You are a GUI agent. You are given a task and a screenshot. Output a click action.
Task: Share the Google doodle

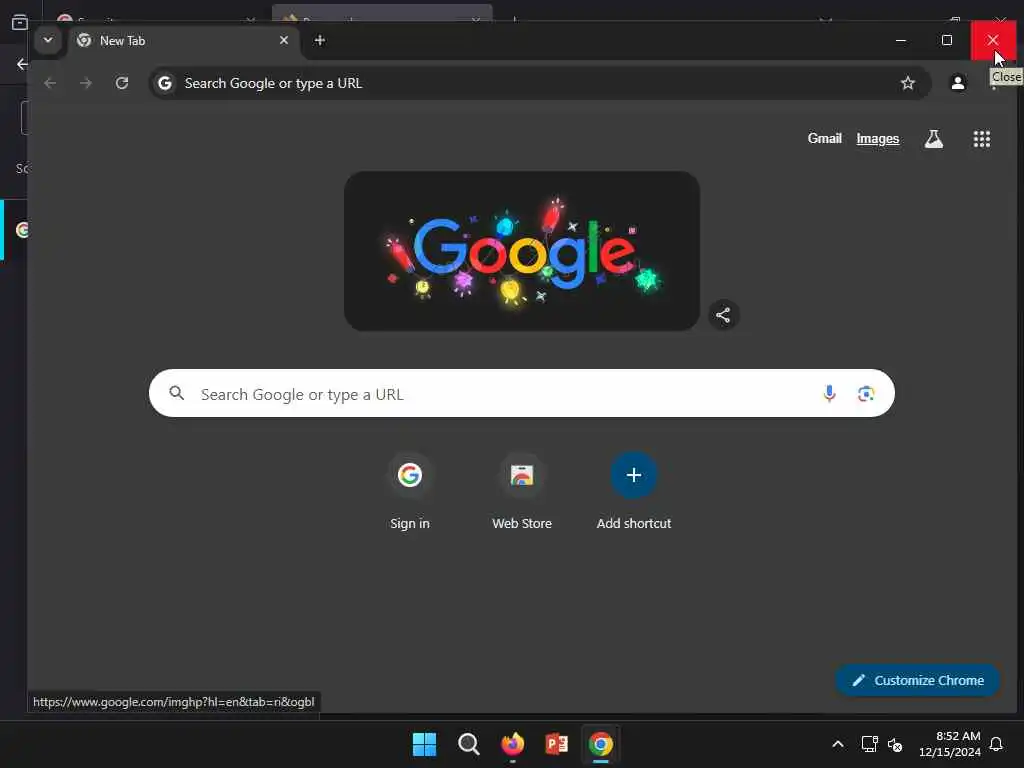pyautogui.click(x=723, y=315)
